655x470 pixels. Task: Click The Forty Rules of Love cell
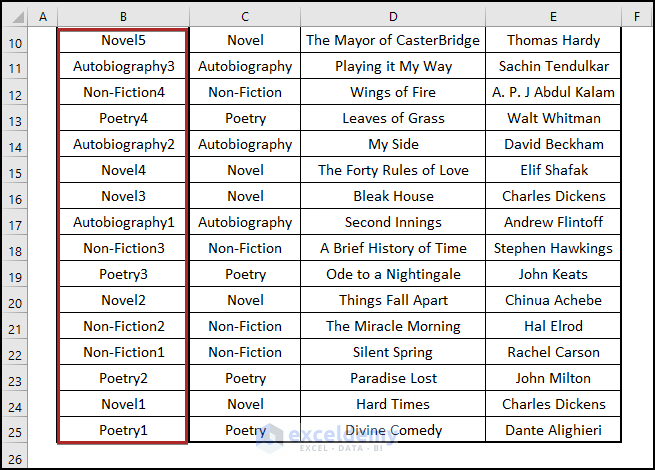[x=393, y=171]
